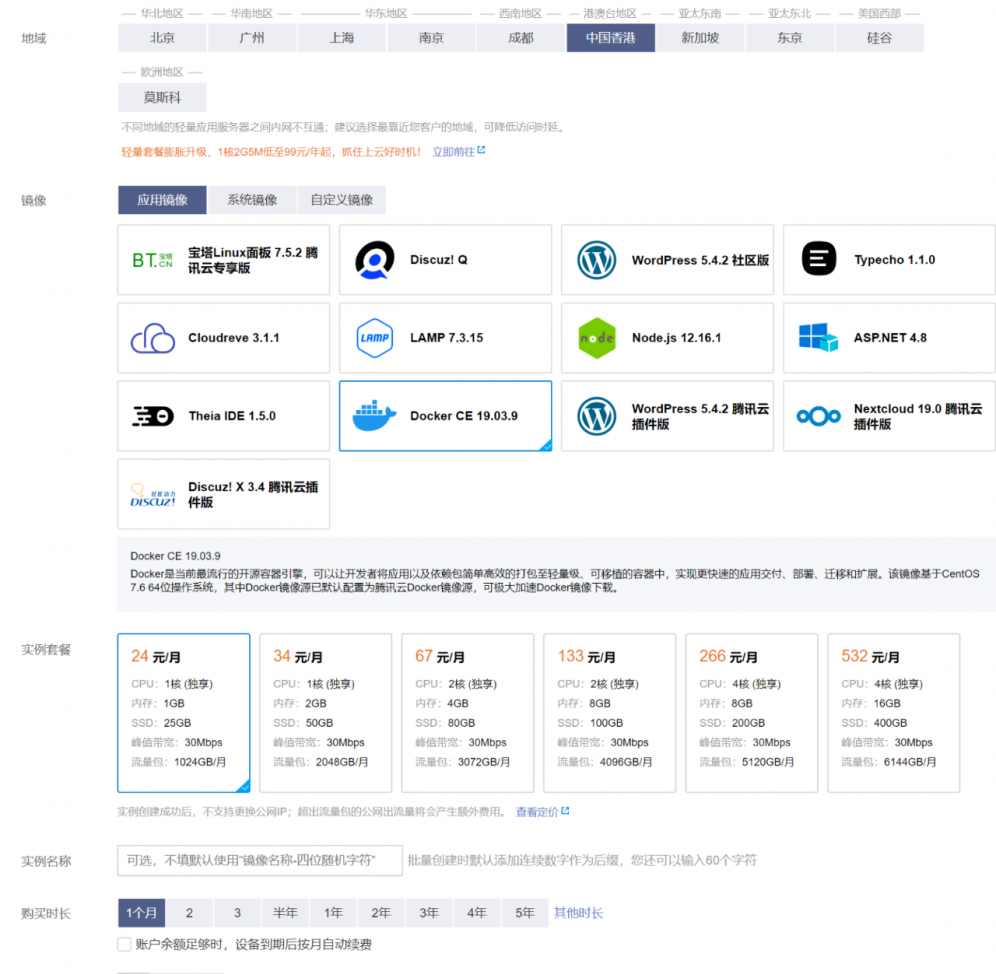Click the Node.js 12.16.1 image name
Screen dimensions: 996x974
point(676,338)
